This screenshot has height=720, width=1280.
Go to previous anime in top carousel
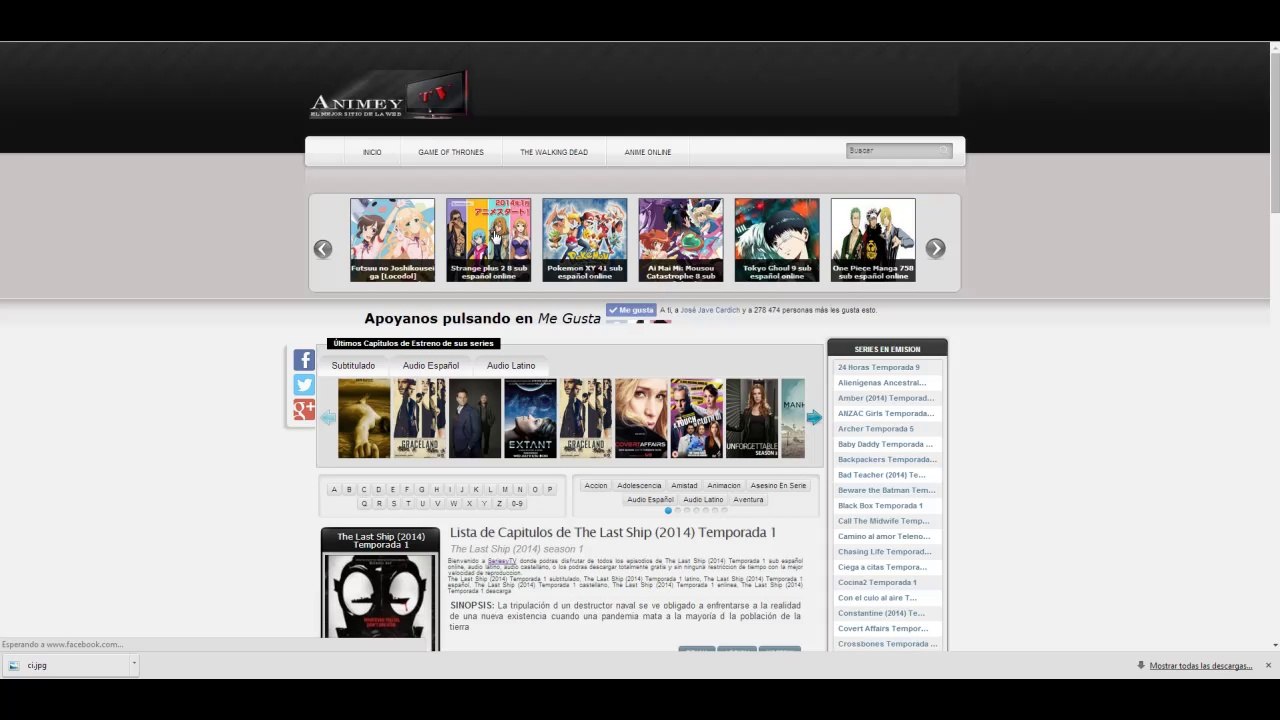(323, 249)
